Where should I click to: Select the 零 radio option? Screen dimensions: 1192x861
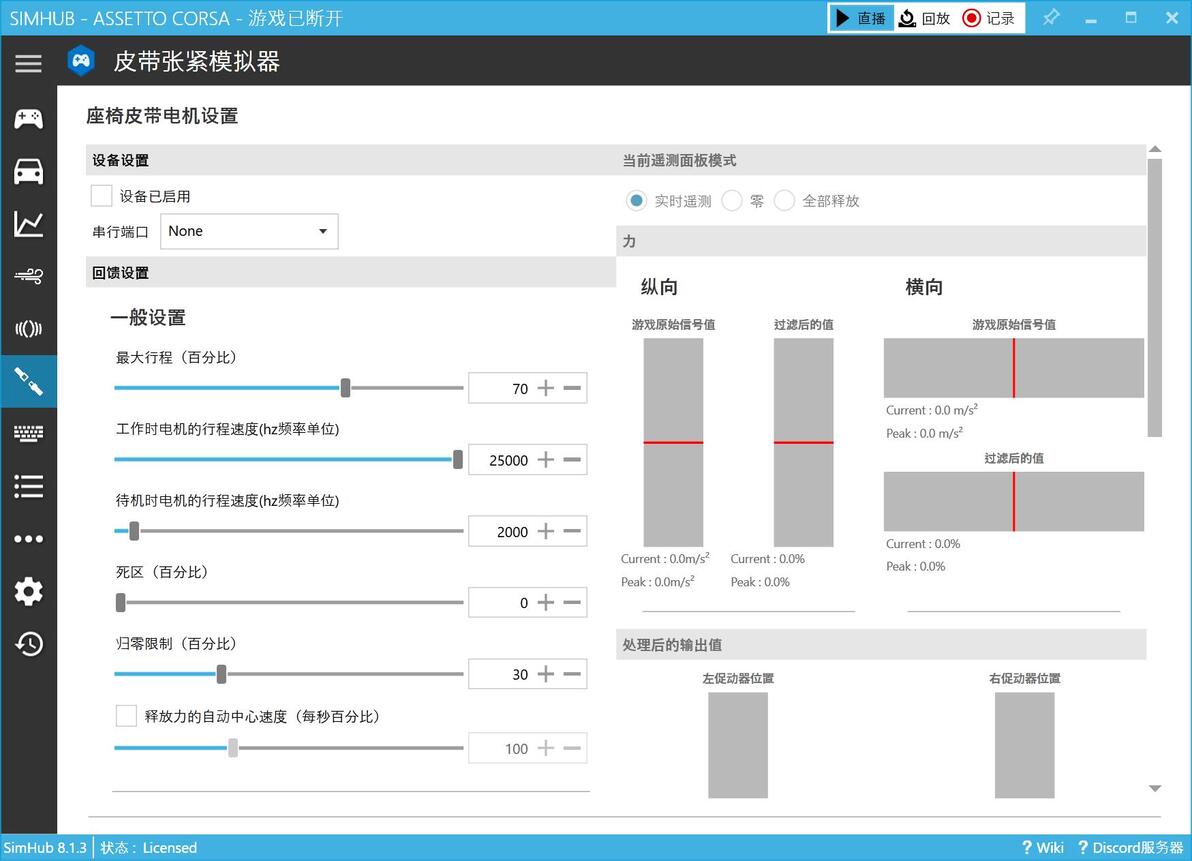click(x=732, y=201)
